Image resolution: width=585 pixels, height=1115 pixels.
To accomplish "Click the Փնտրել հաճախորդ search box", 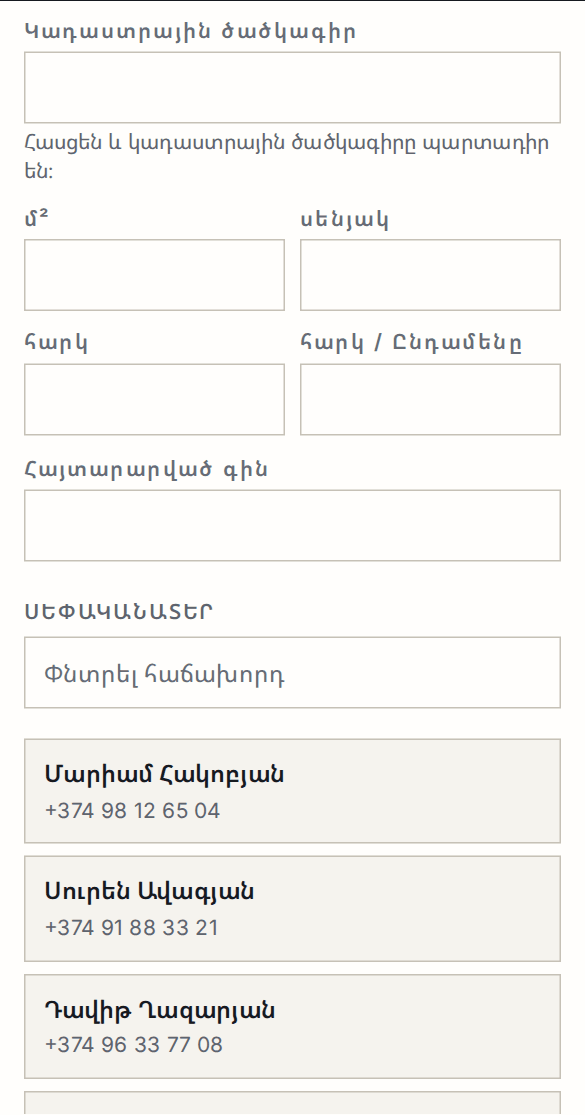I will (x=292, y=672).
